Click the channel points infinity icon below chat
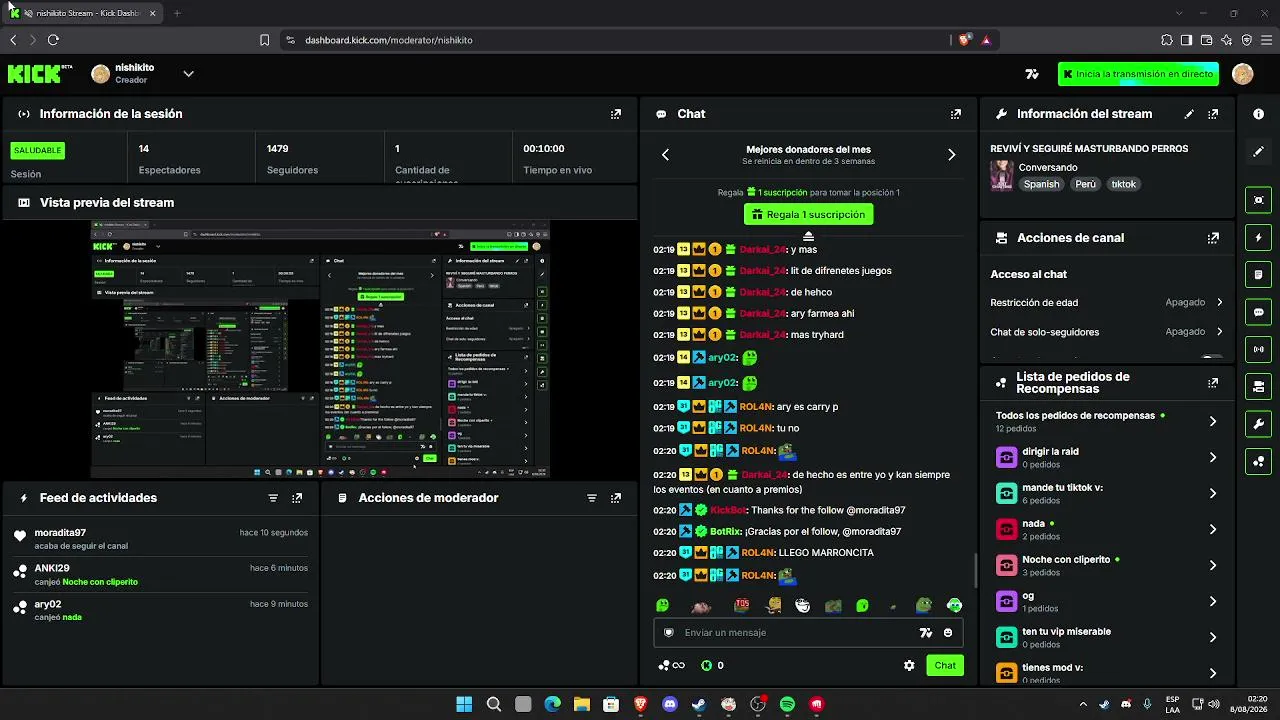Viewport: 1280px width, 720px height. point(671,666)
